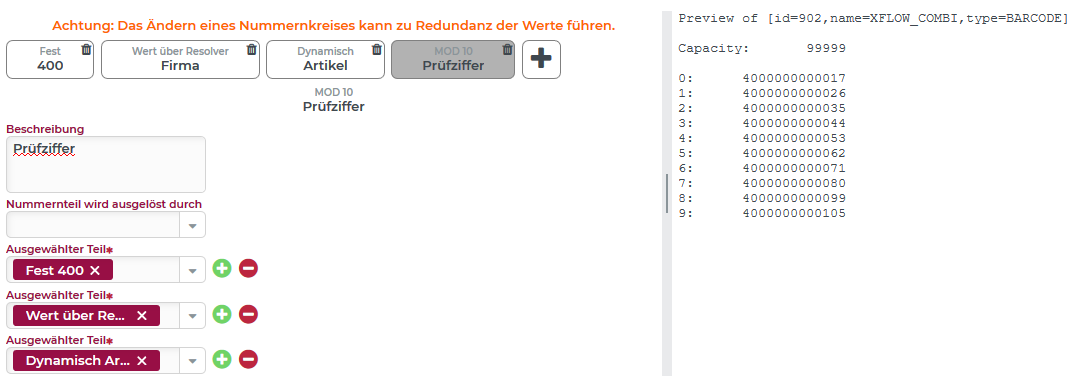Add a row after Fest 400 selection

coord(222,269)
